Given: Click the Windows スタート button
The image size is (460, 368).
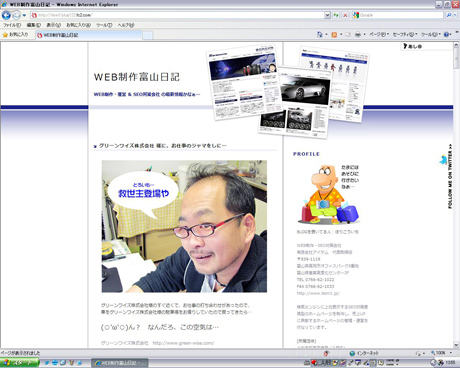Looking at the screenshot, I should click(x=19, y=363).
